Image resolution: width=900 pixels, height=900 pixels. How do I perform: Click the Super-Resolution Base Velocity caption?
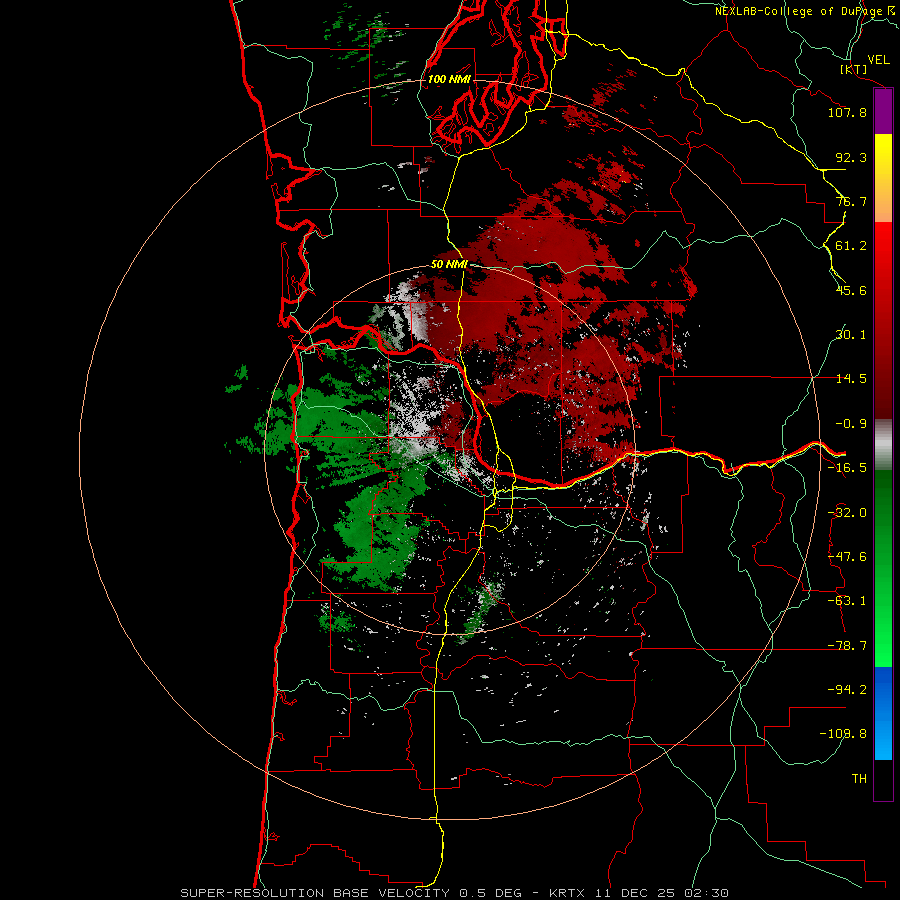coord(454,893)
